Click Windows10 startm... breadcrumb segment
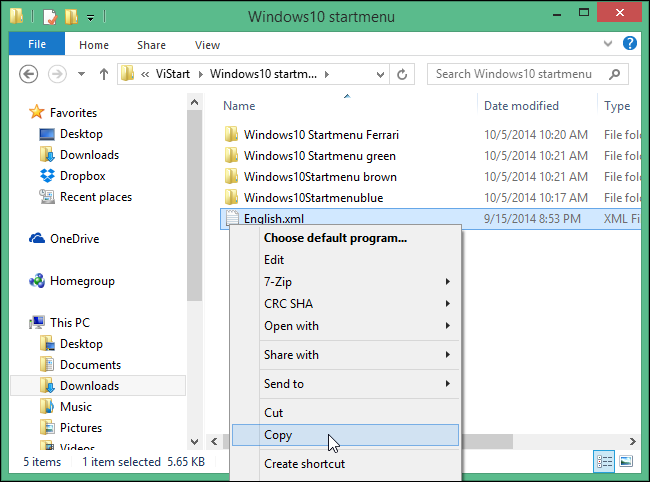The width and height of the screenshot is (650, 482). pyautogui.click(x=263, y=74)
